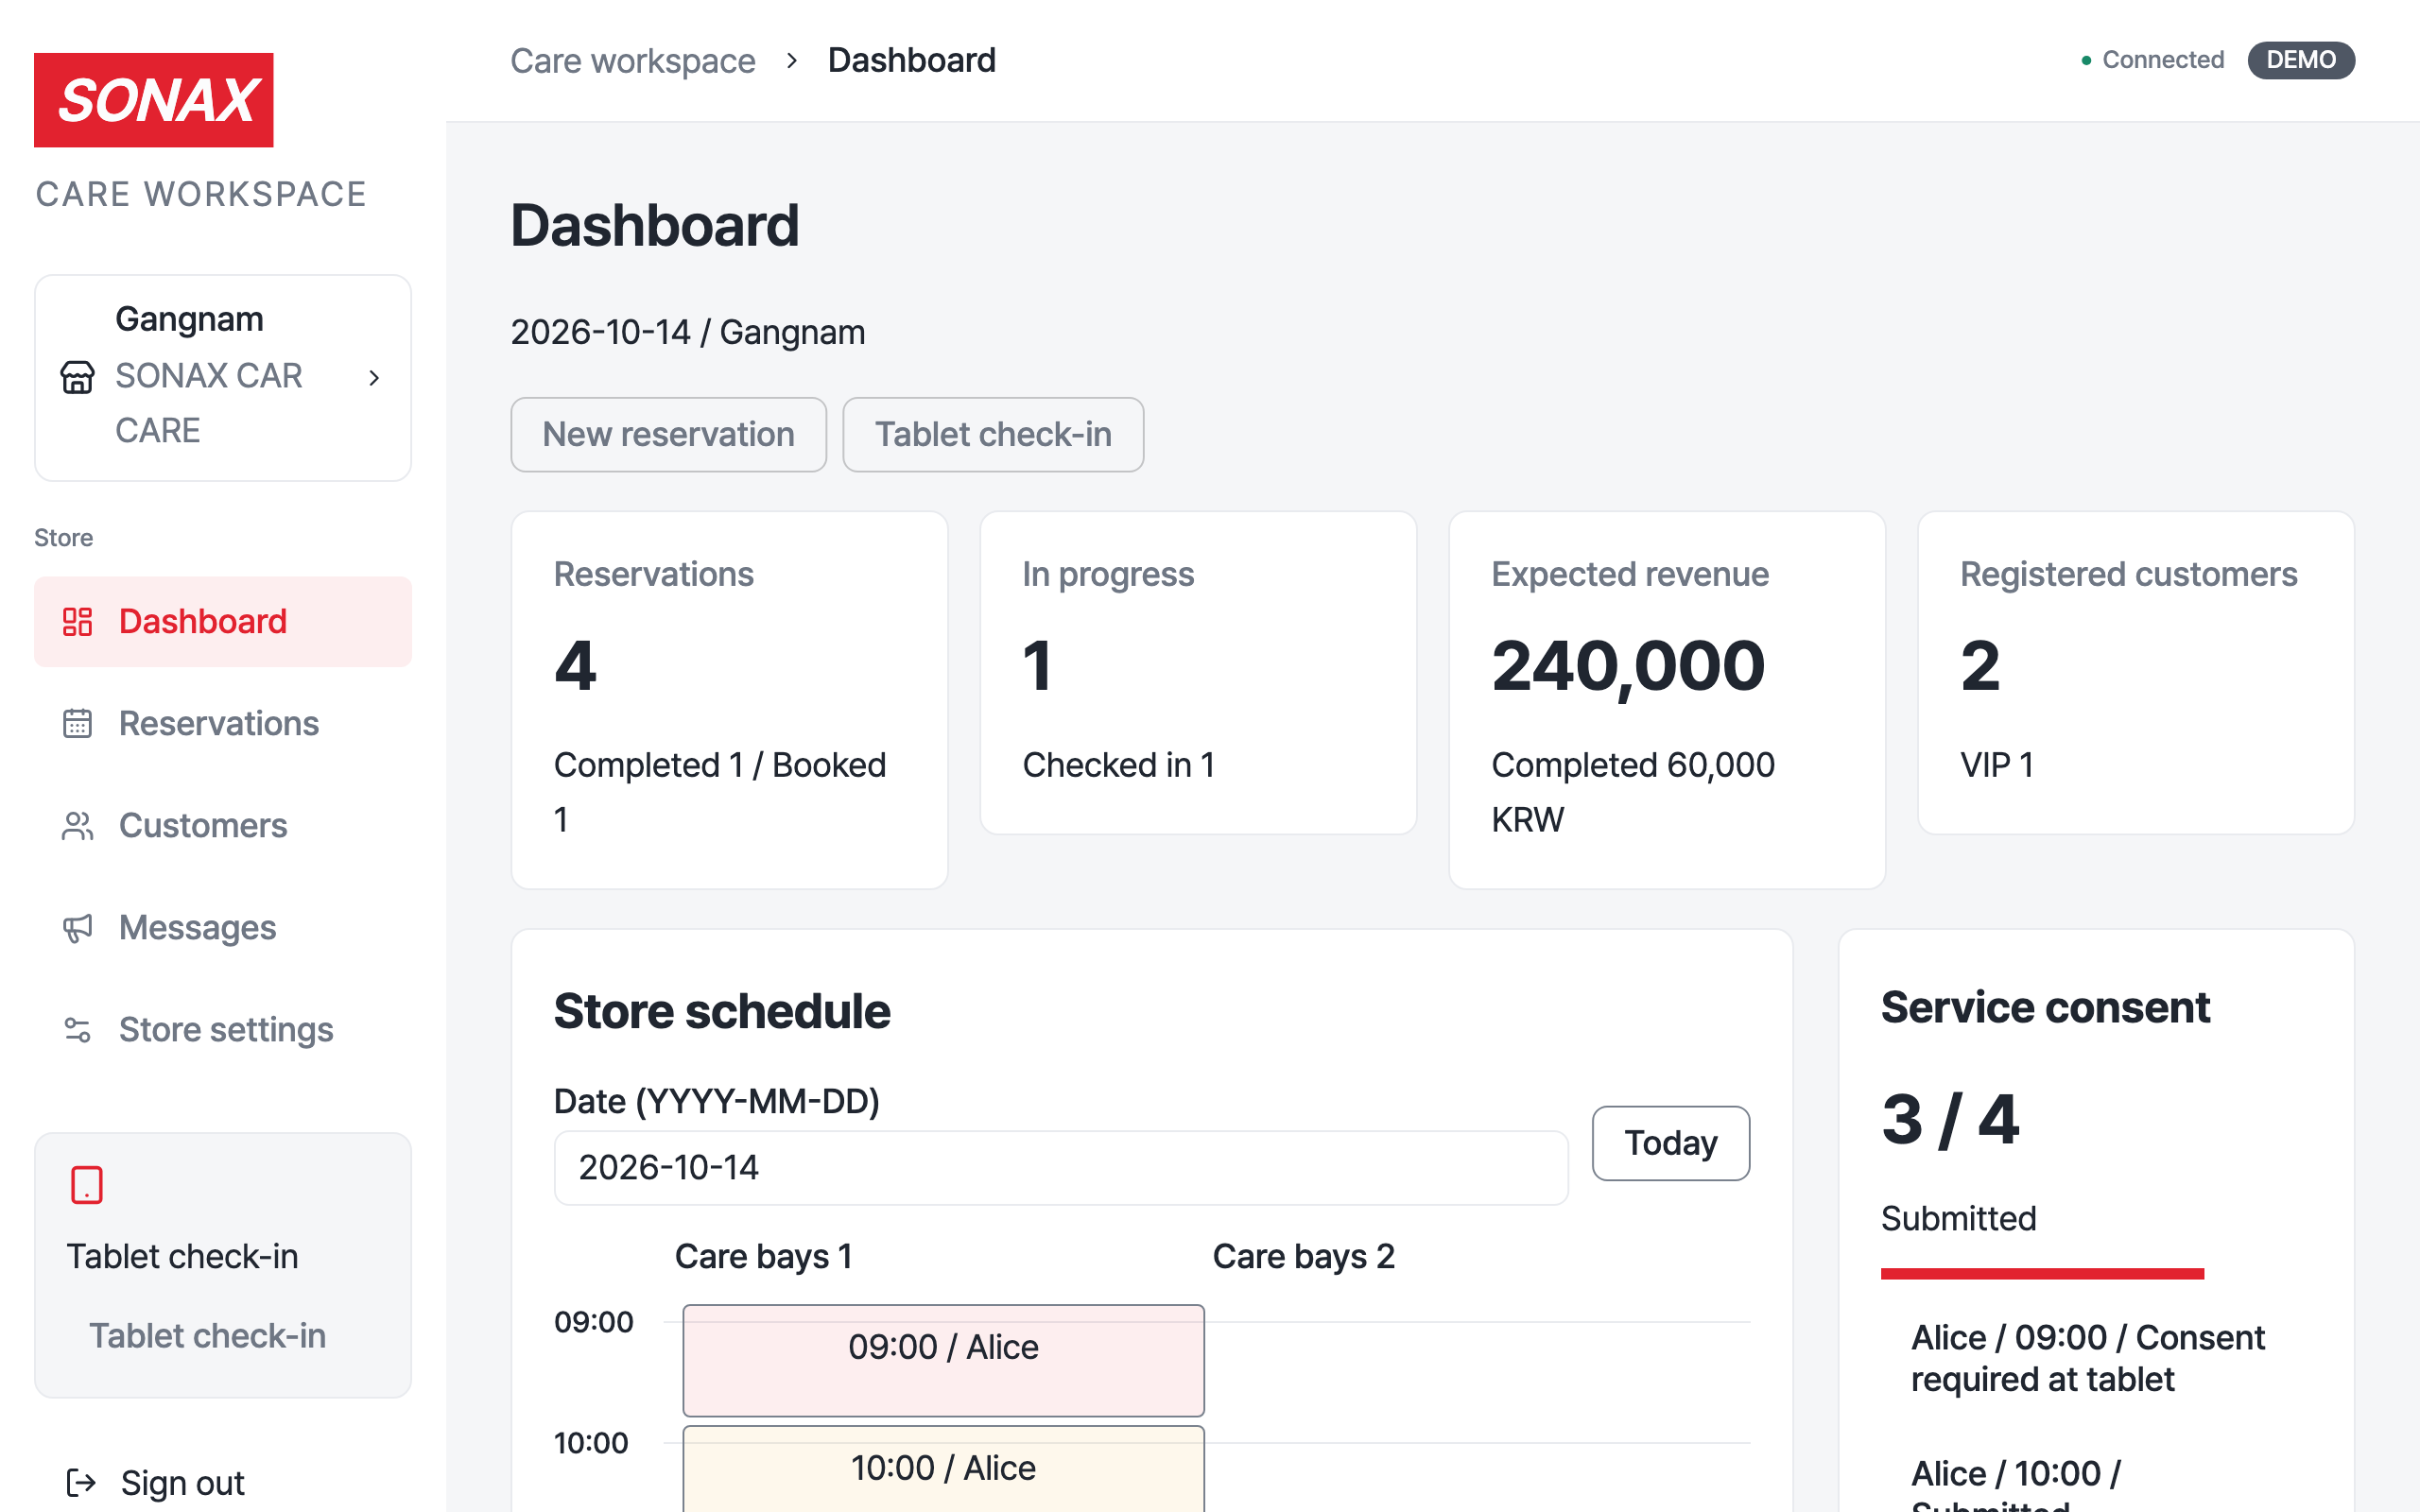Click the Reservations calendar icon
The width and height of the screenshot is (2420, 1512).
tap(77, 723)
